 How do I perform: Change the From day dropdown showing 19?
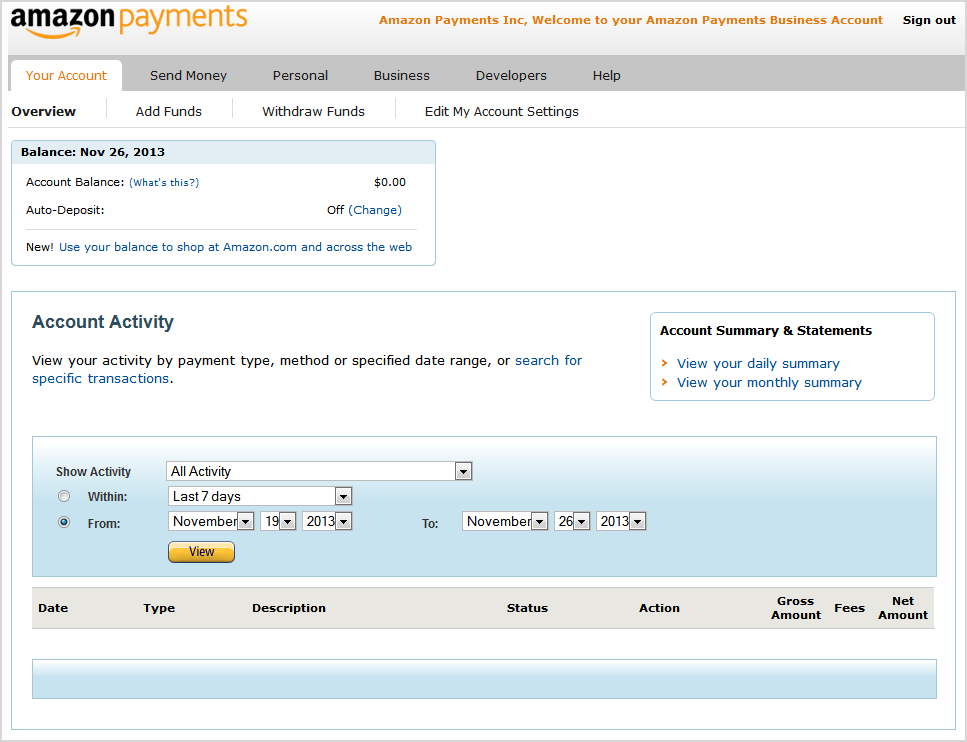[x=278, y=521]
